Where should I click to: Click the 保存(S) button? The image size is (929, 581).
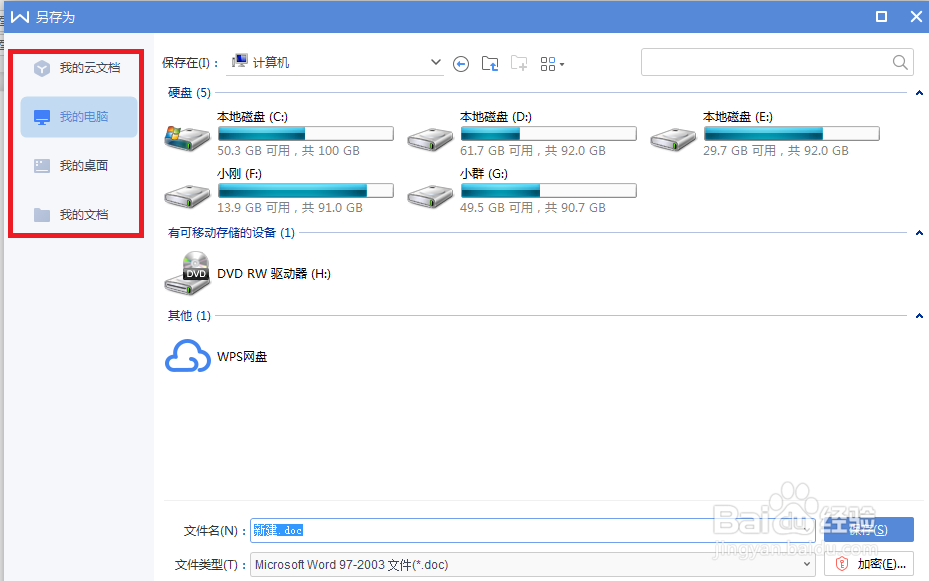[869, 530]
